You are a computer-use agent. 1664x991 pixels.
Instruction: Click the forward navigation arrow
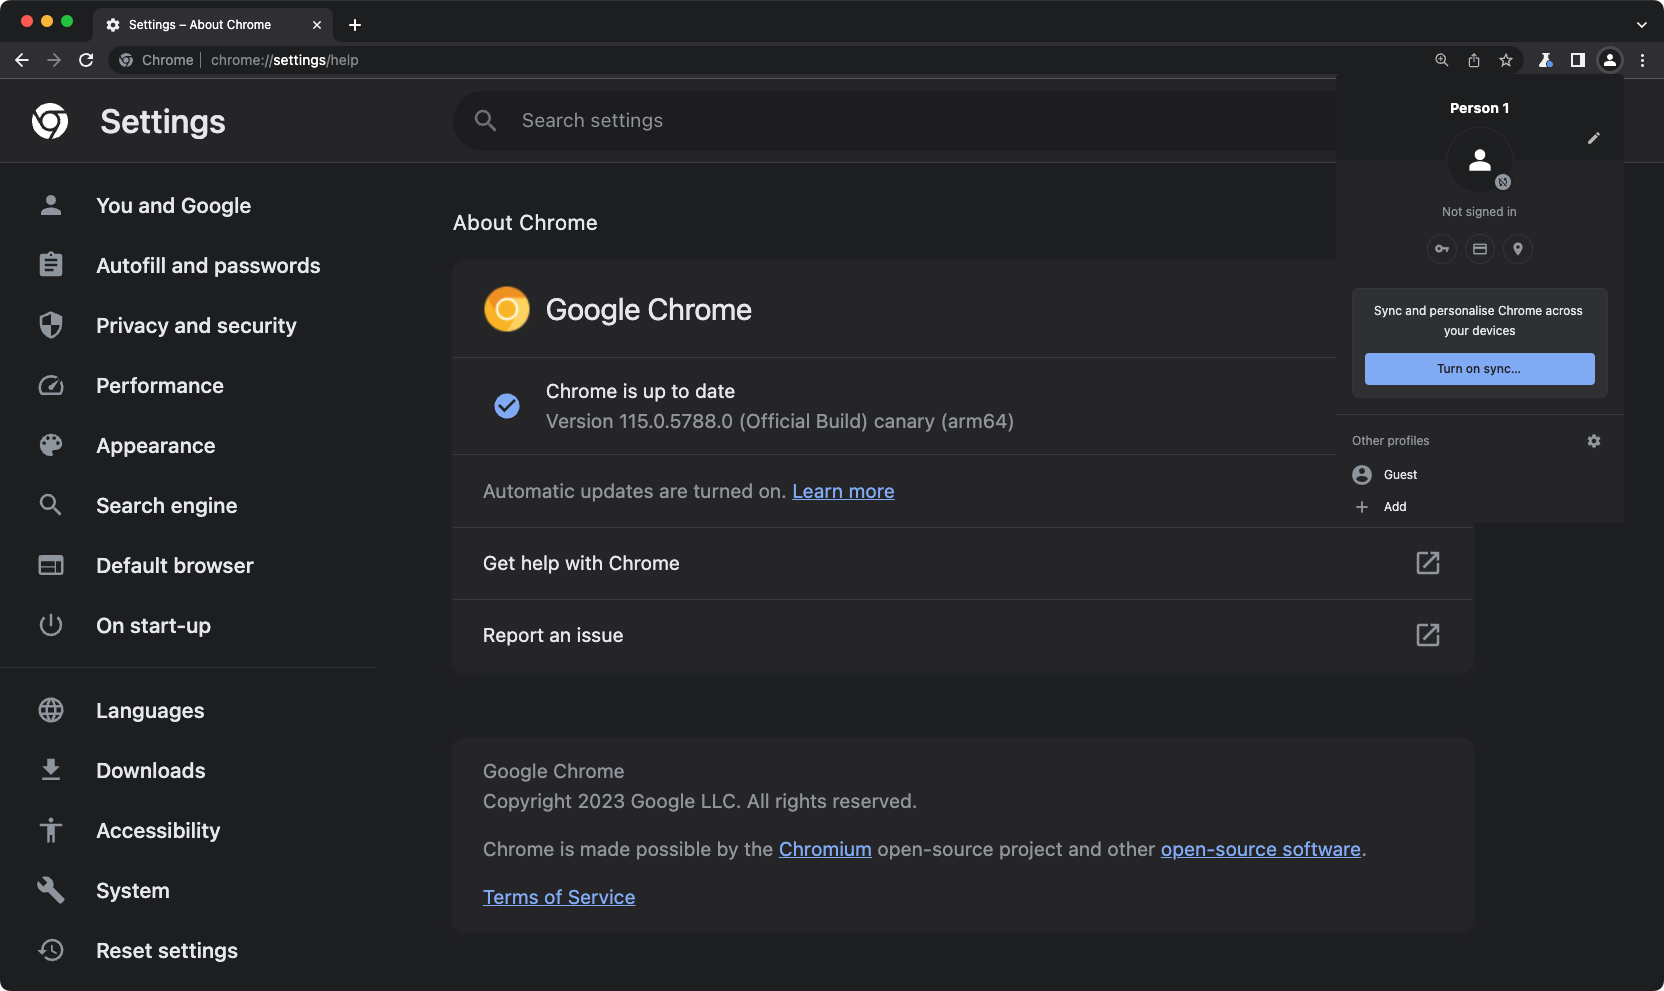[54, 60]
